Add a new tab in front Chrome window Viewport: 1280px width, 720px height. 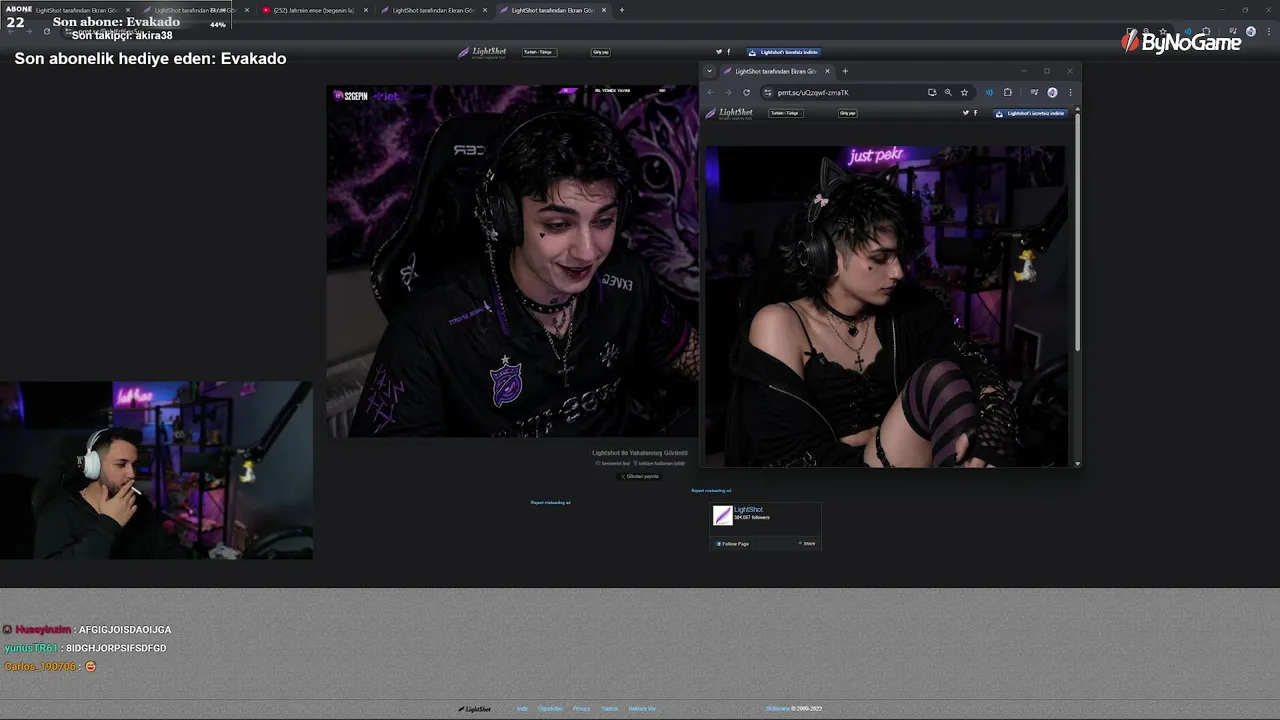pyautogui.click(x=845, y=71)
